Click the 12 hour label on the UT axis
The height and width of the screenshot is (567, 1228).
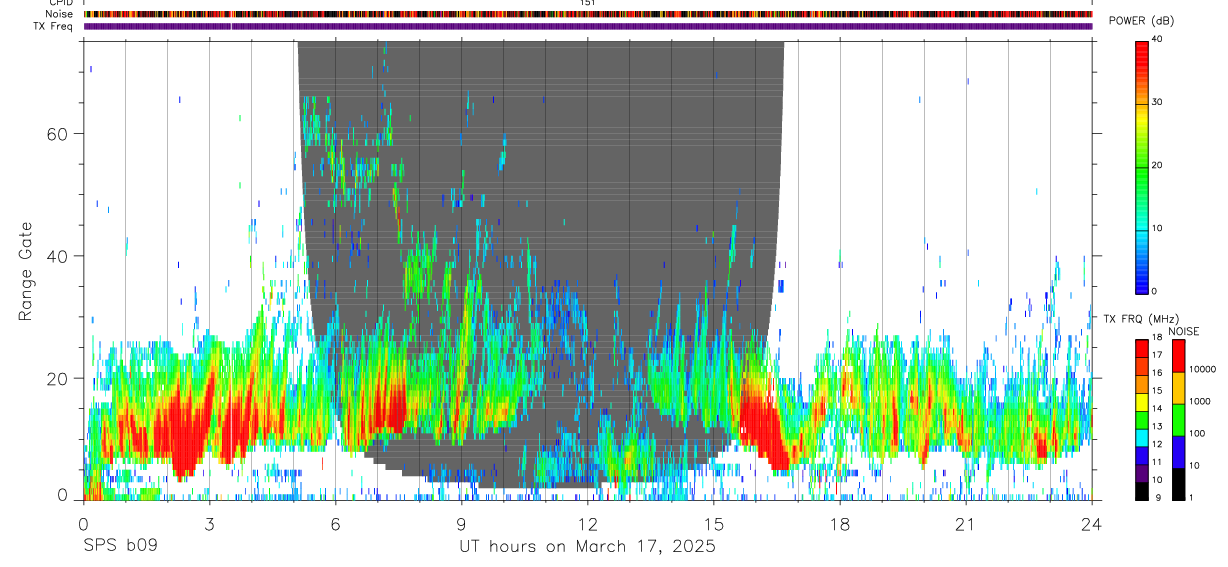(588, 524)
